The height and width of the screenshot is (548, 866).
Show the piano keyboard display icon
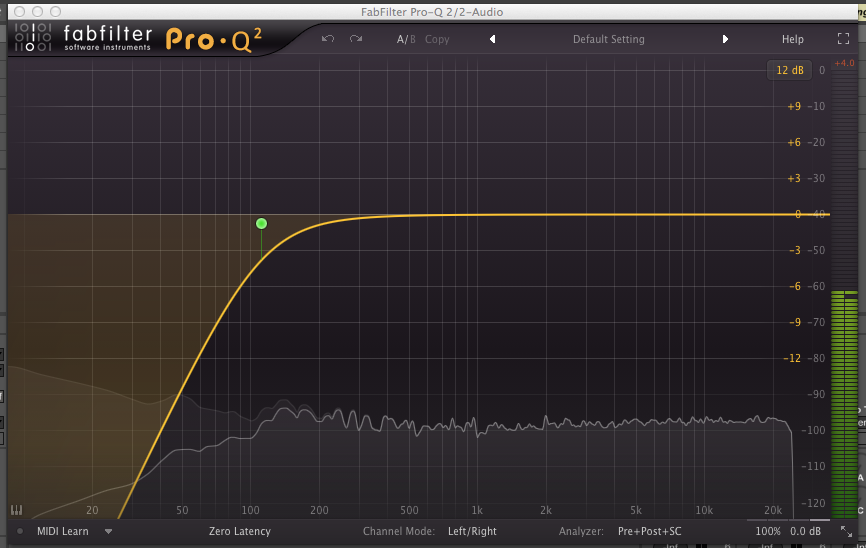17,510
